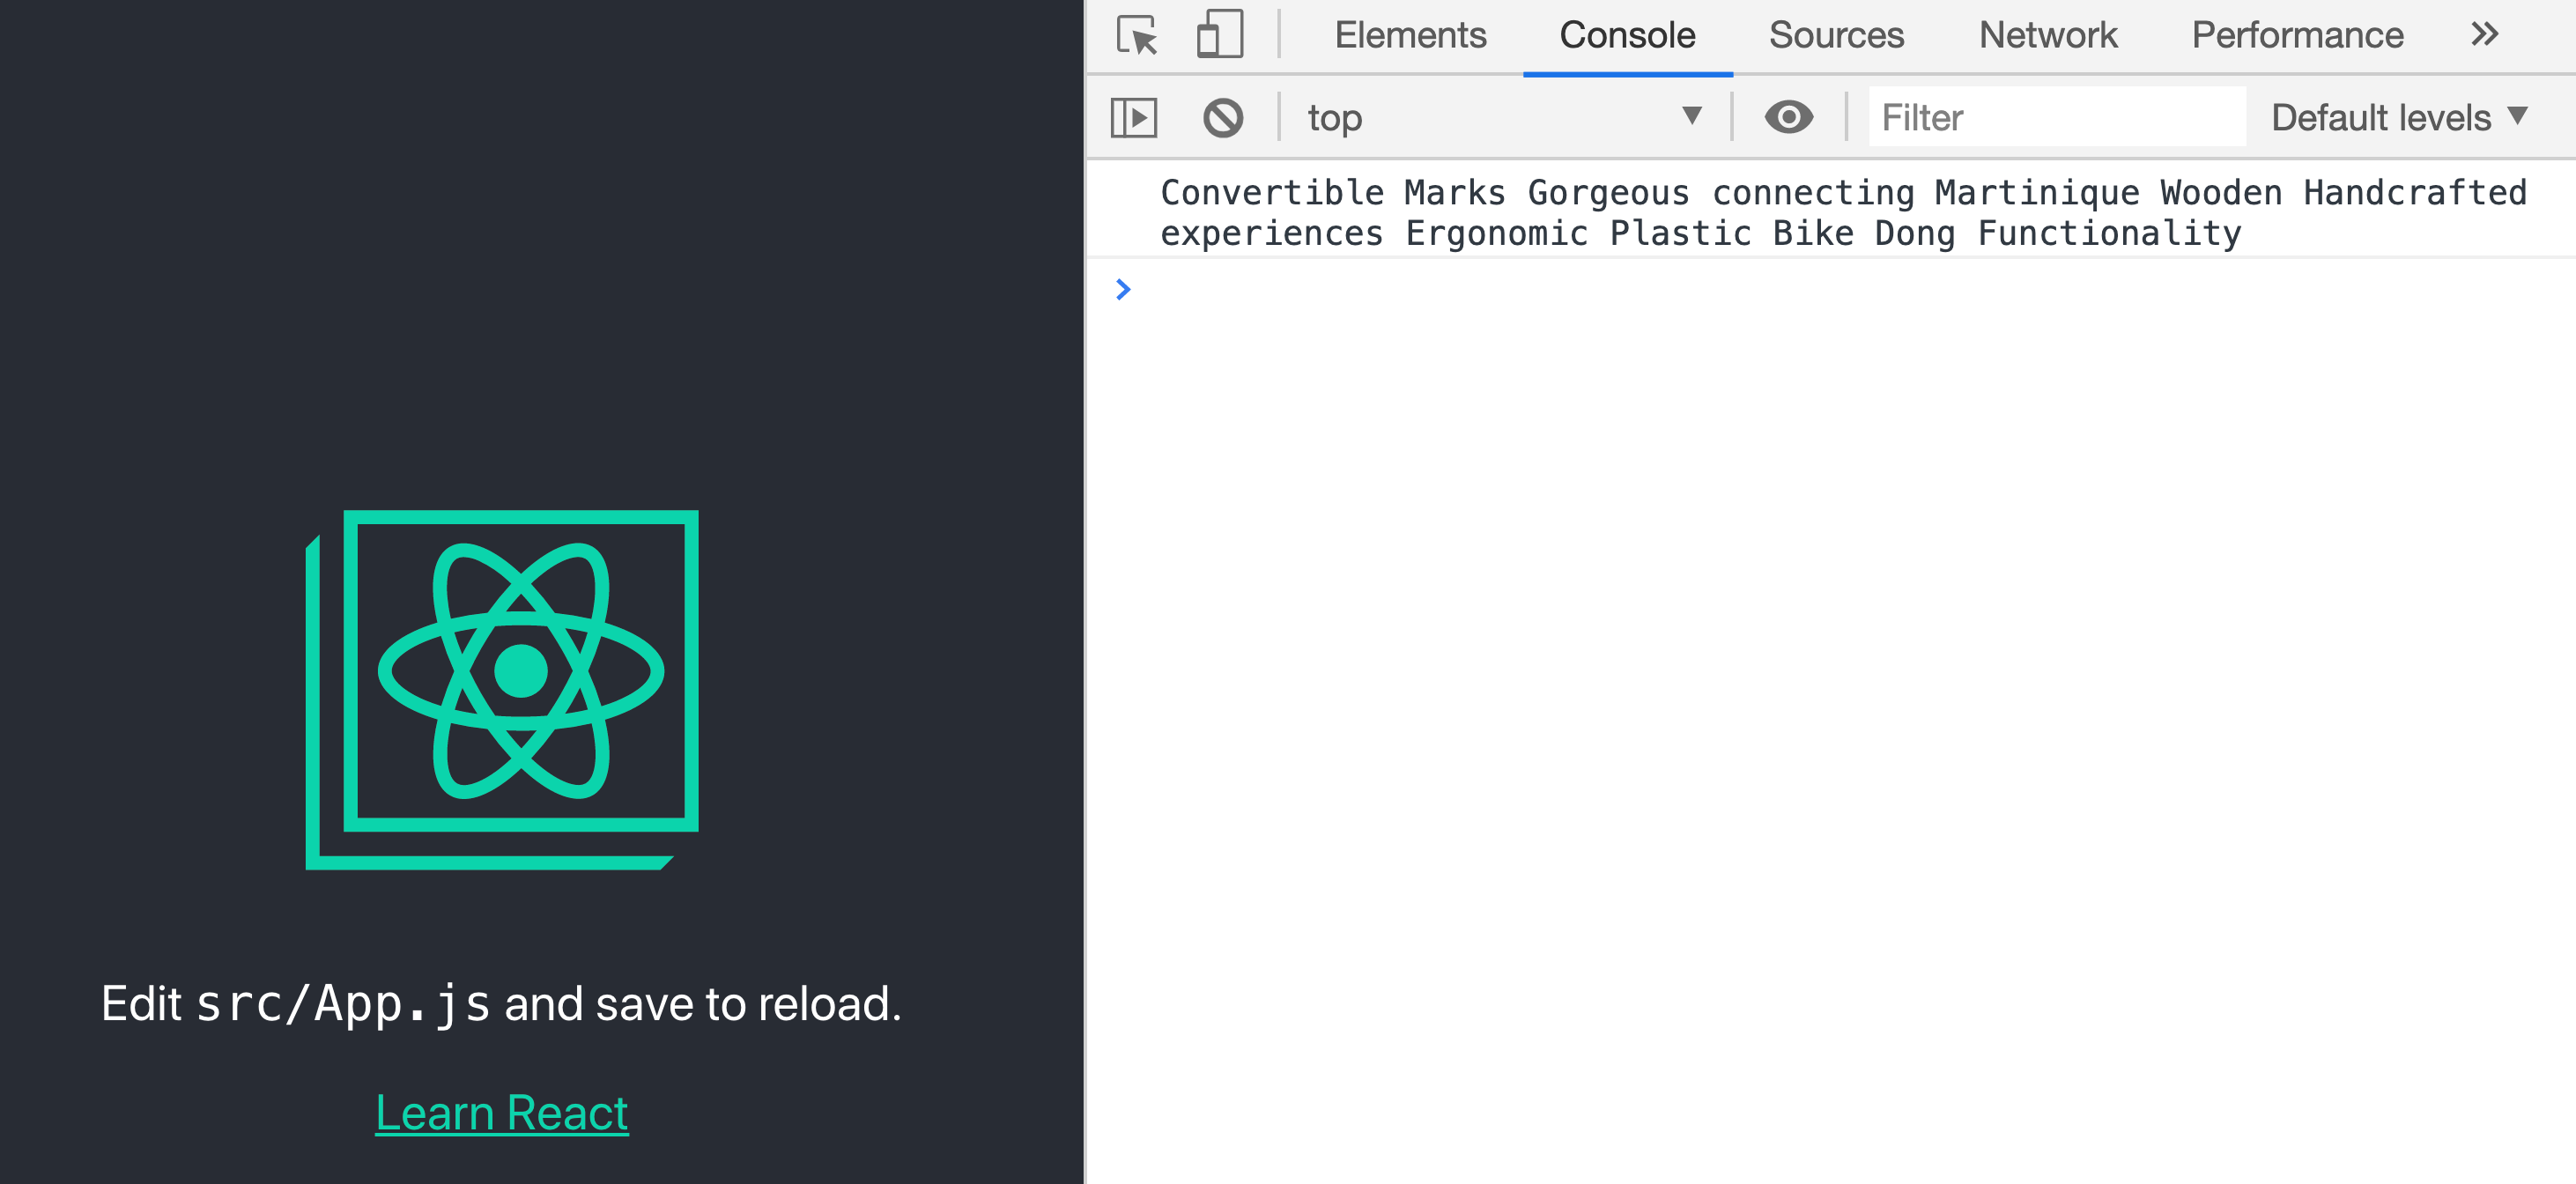The image size is (2576, 1184).
Task: Select the inspect element tool
Action: [x=1136, y=33]
